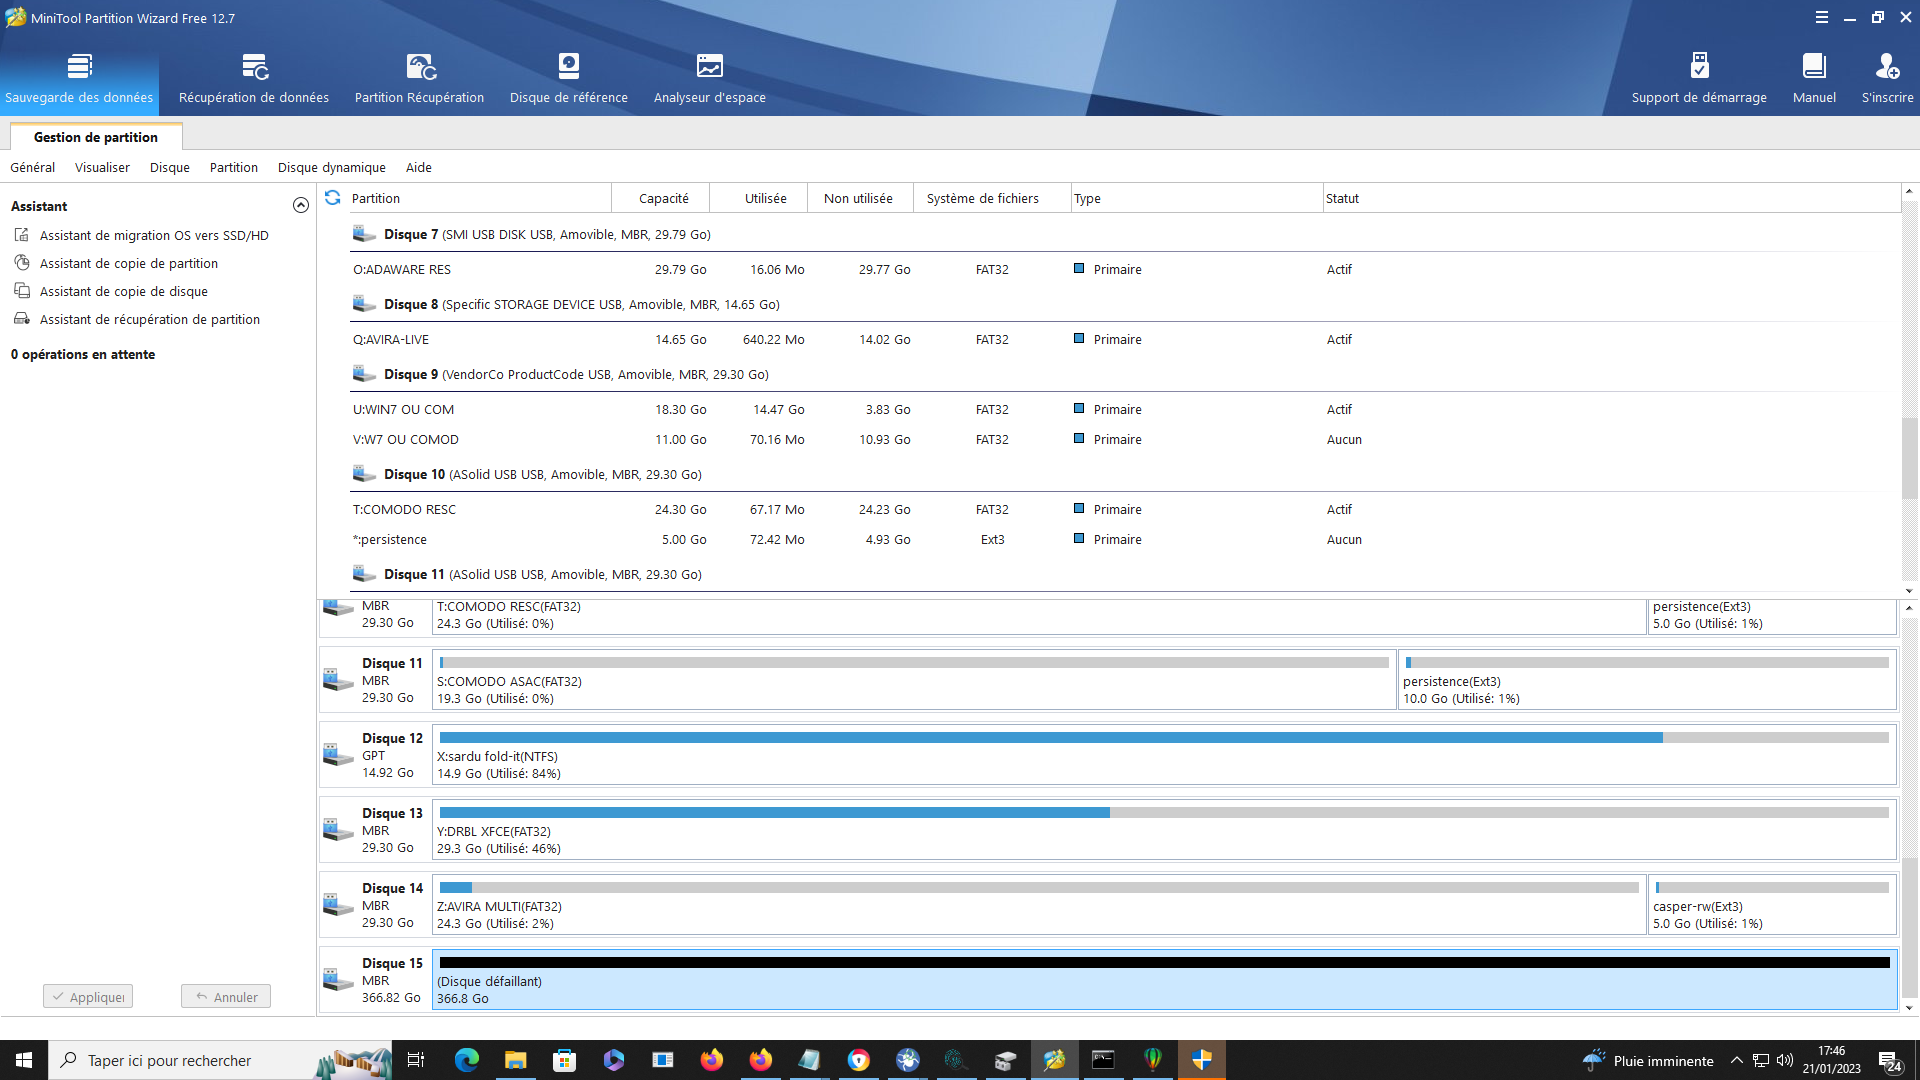
Task: Select the Disque 10 header row
Action: pos(1124,474)
